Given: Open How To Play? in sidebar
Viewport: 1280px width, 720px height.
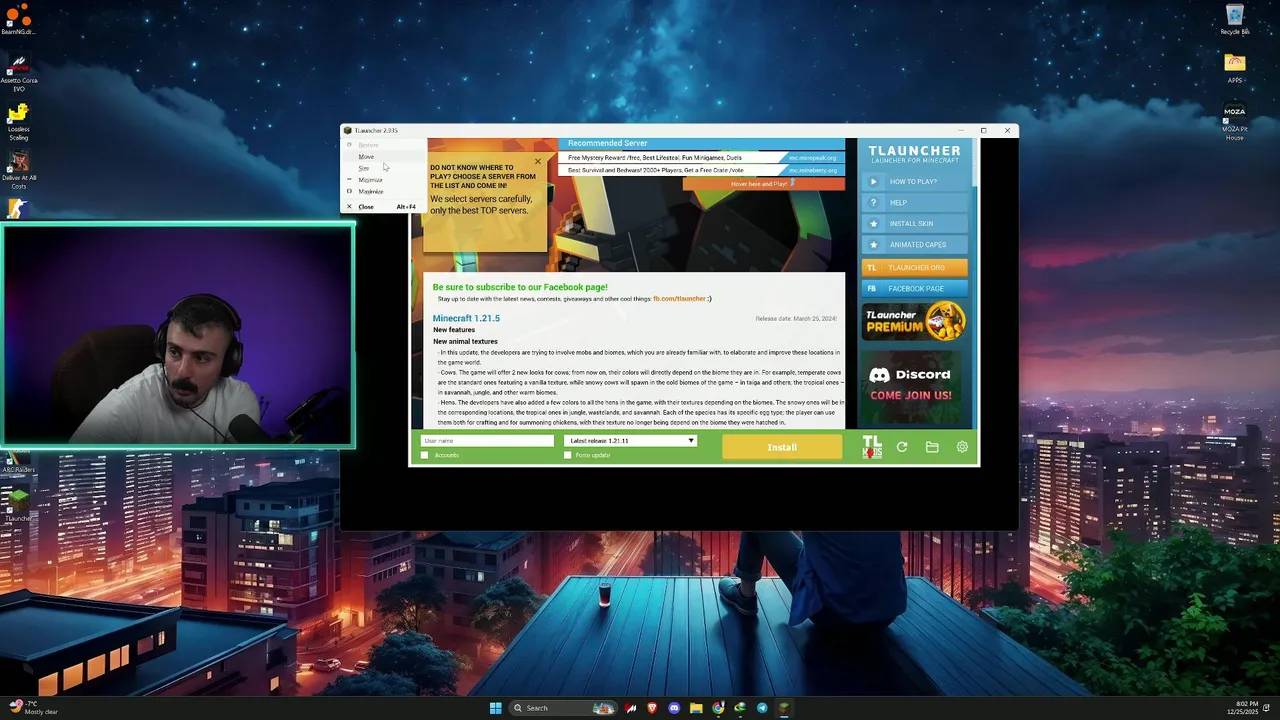Looking at the screenshot, I should click(x=914, y=182).
